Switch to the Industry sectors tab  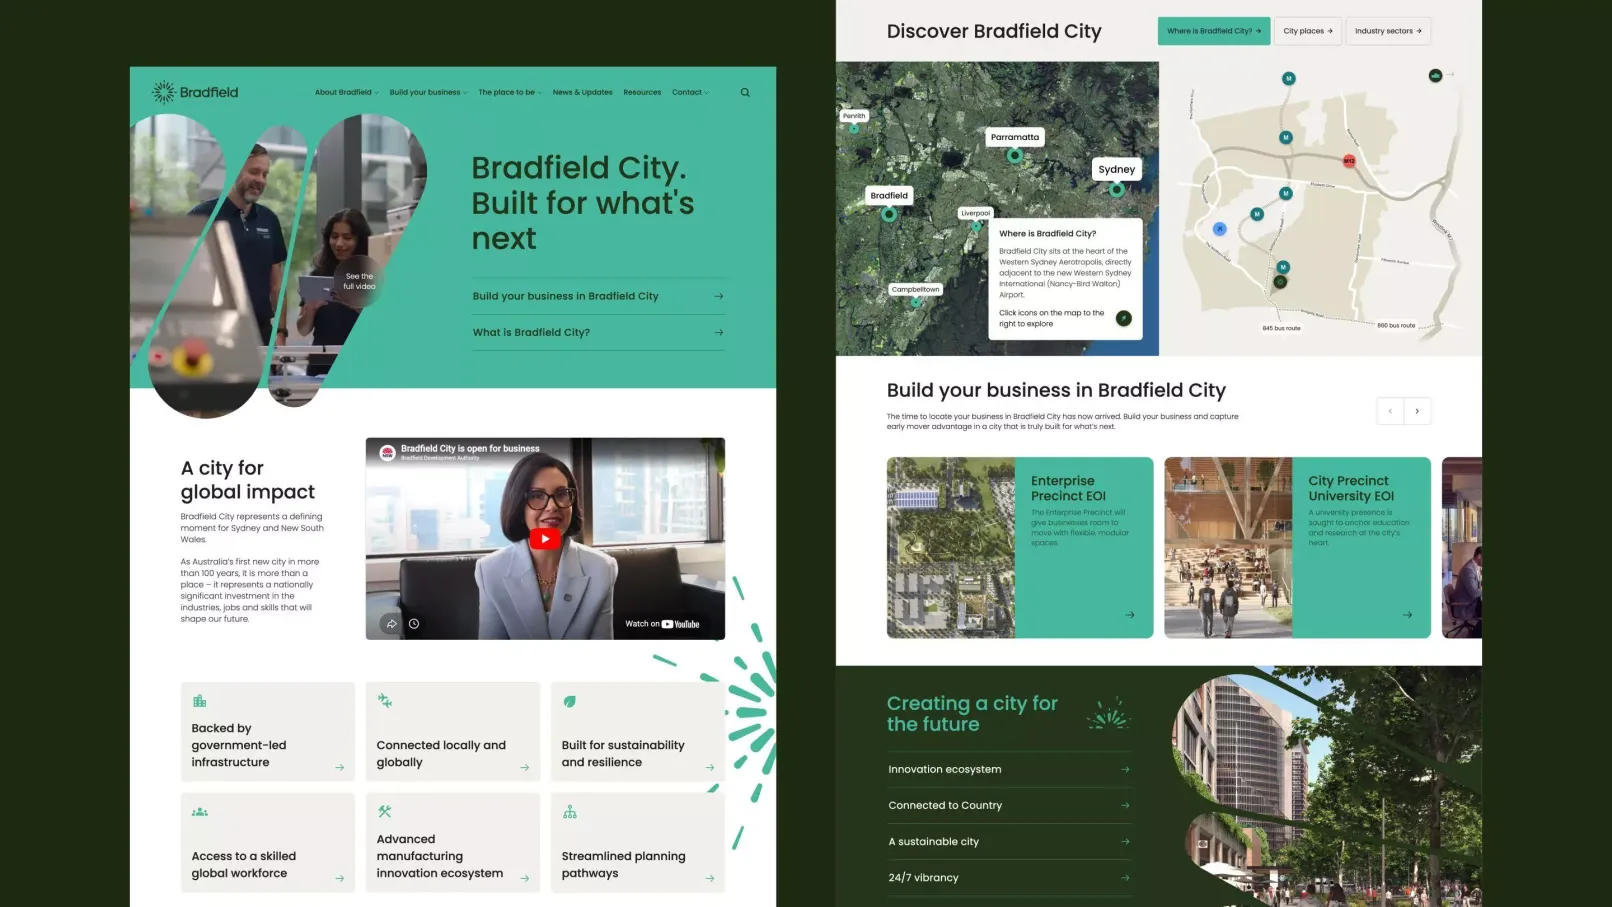pos(1388,31)
